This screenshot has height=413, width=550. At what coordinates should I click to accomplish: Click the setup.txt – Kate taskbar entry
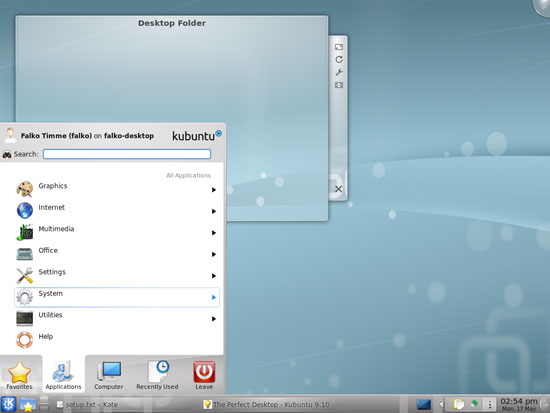[88, 405]
